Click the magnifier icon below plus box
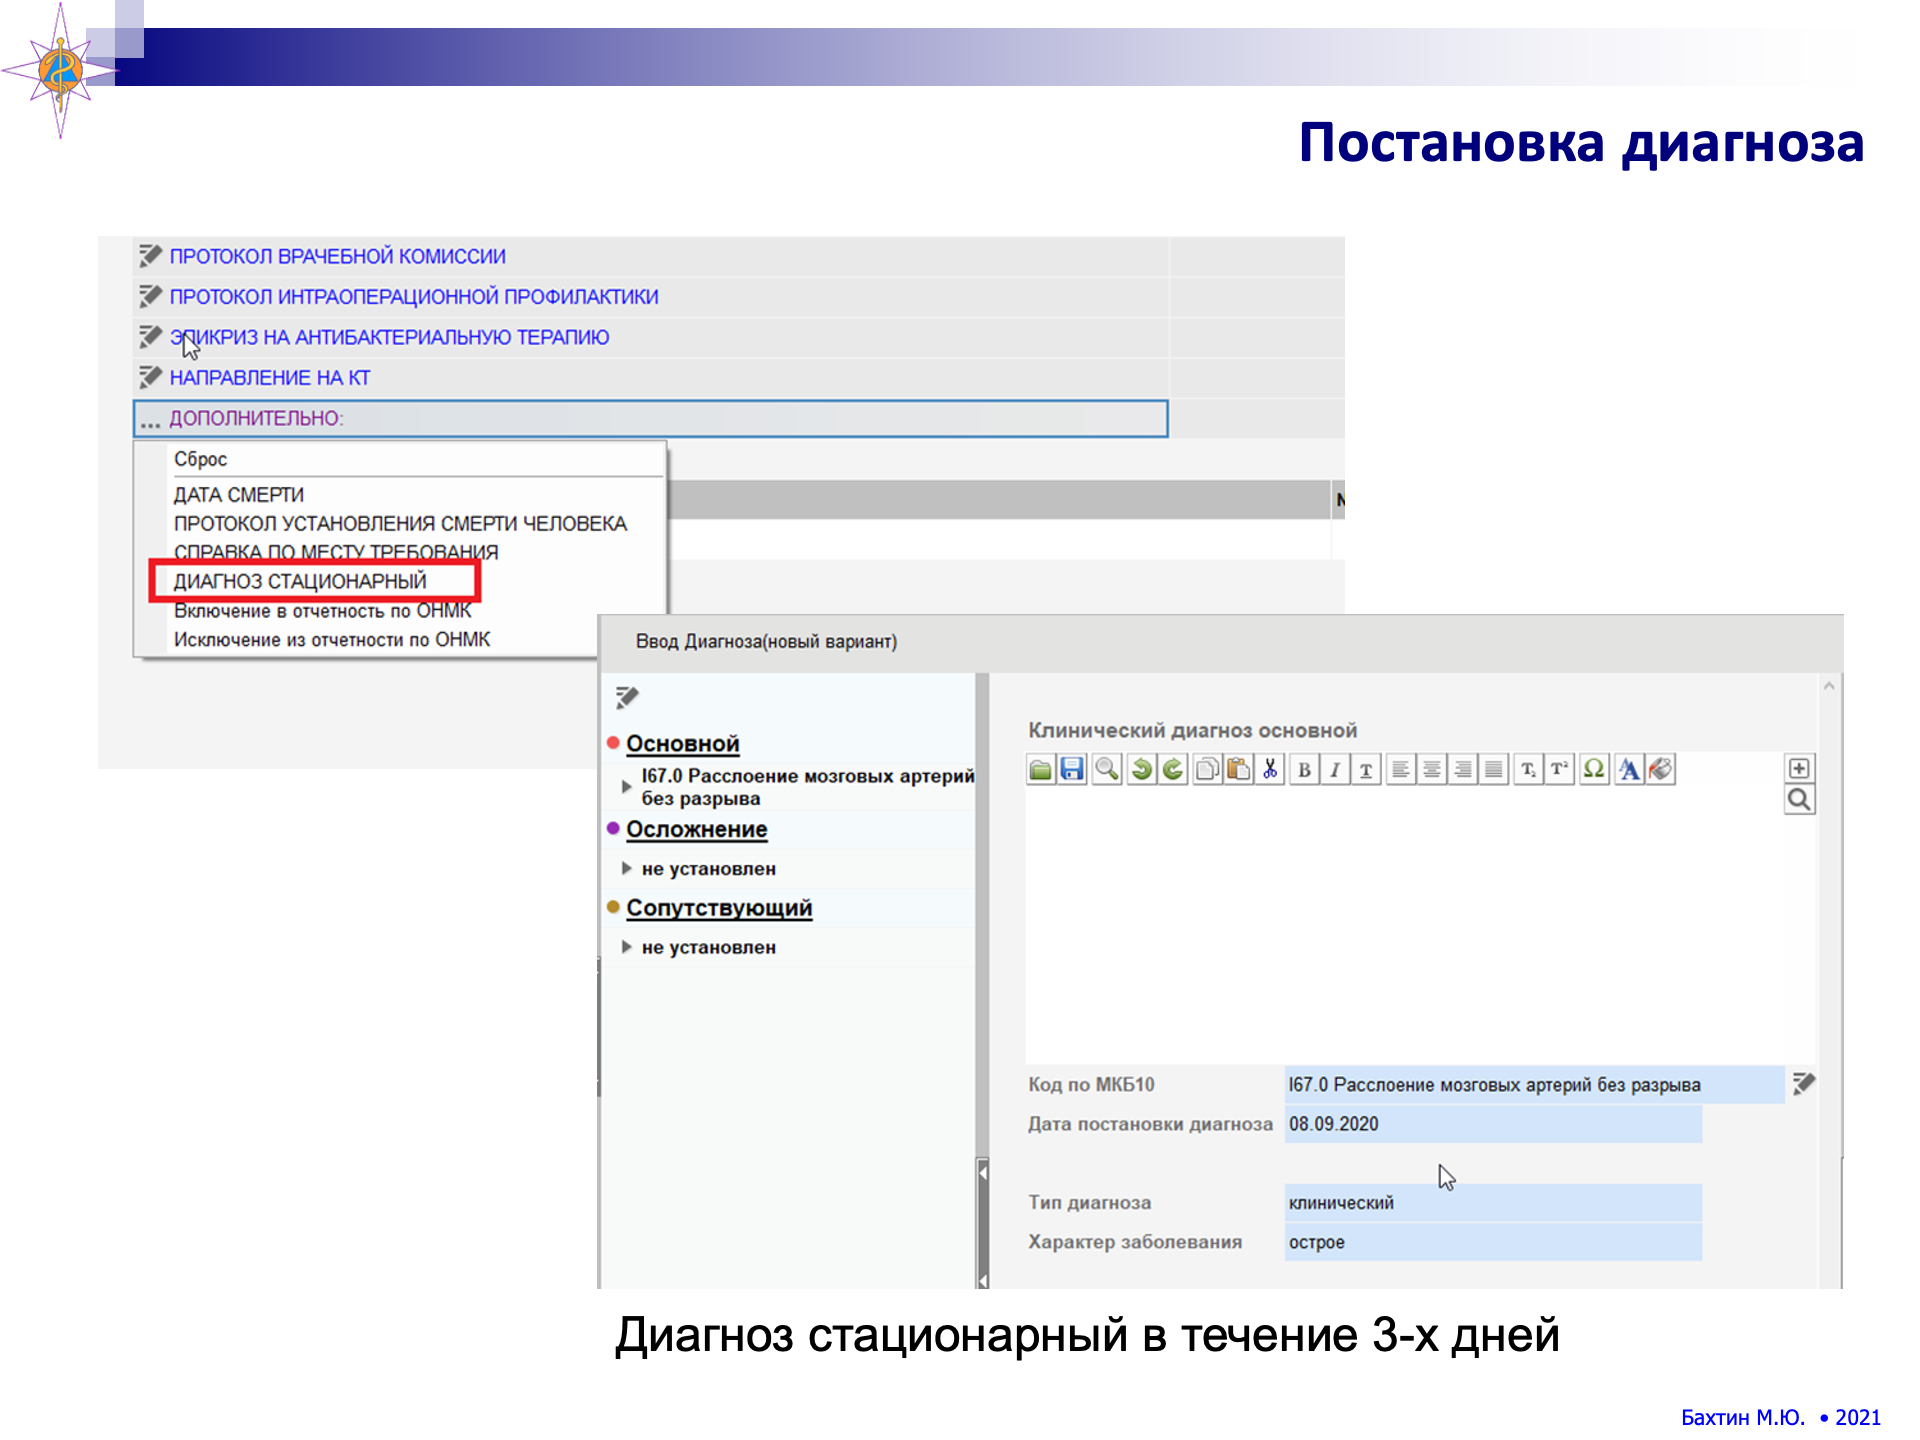Image resolution: width=1920 pixels, height=1440 pixels. point(1799,800)
